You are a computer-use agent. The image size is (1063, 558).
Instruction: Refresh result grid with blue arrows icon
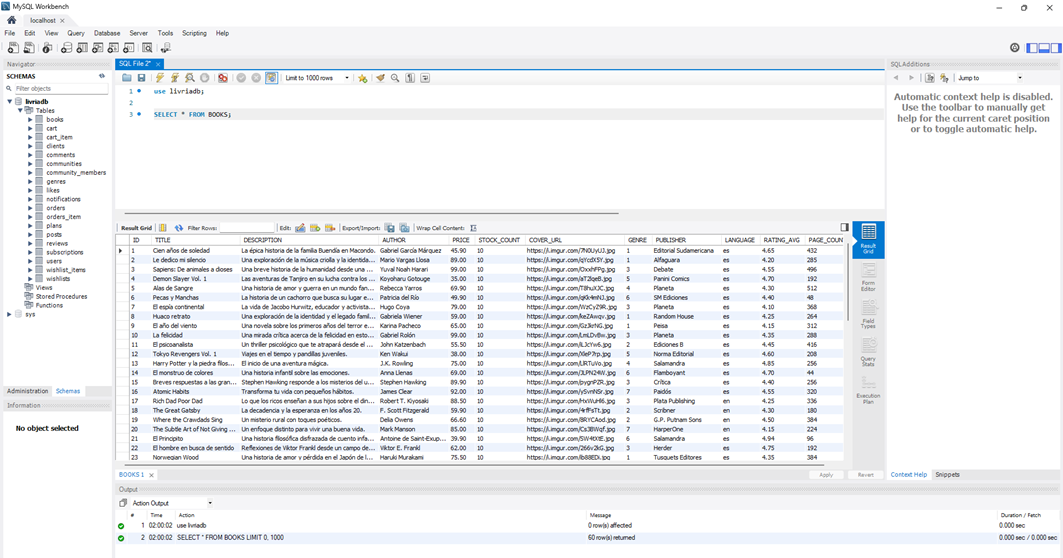pos(179,228)
